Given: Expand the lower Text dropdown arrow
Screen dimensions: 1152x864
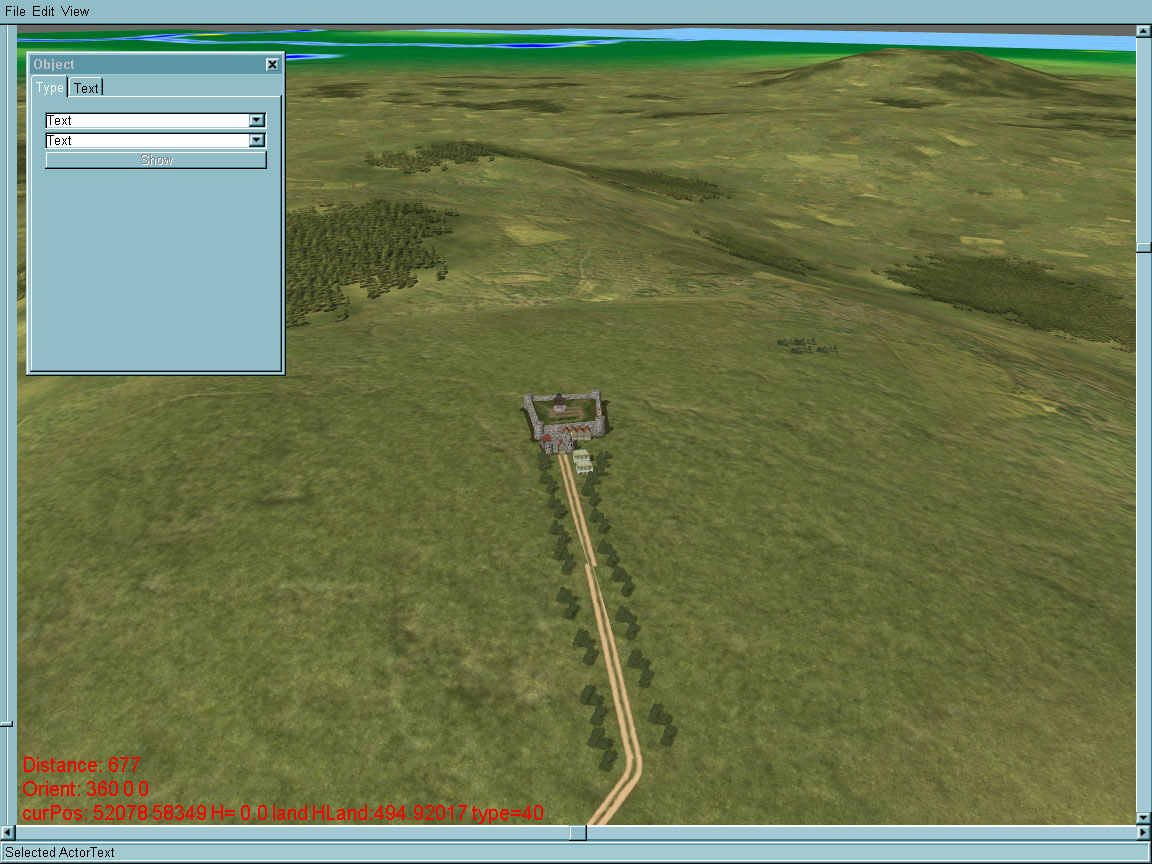Looking at the screenshot, I should pyautogui.click(x=257, y=141).
